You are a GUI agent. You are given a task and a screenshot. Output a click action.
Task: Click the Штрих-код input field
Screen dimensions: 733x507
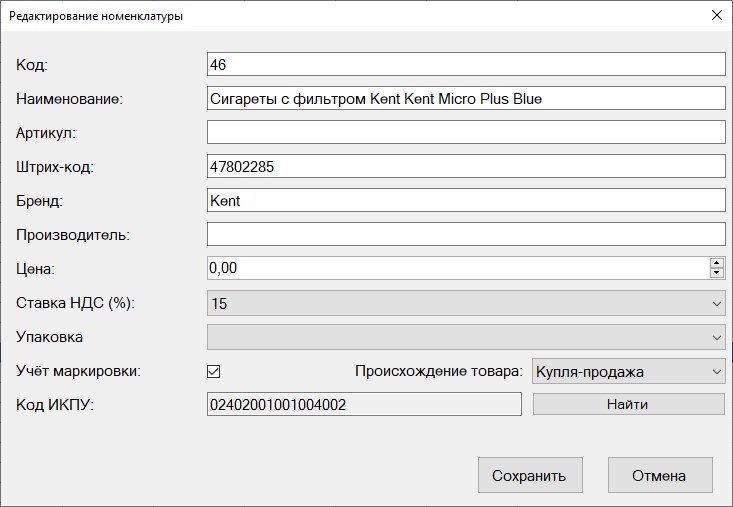464,166
